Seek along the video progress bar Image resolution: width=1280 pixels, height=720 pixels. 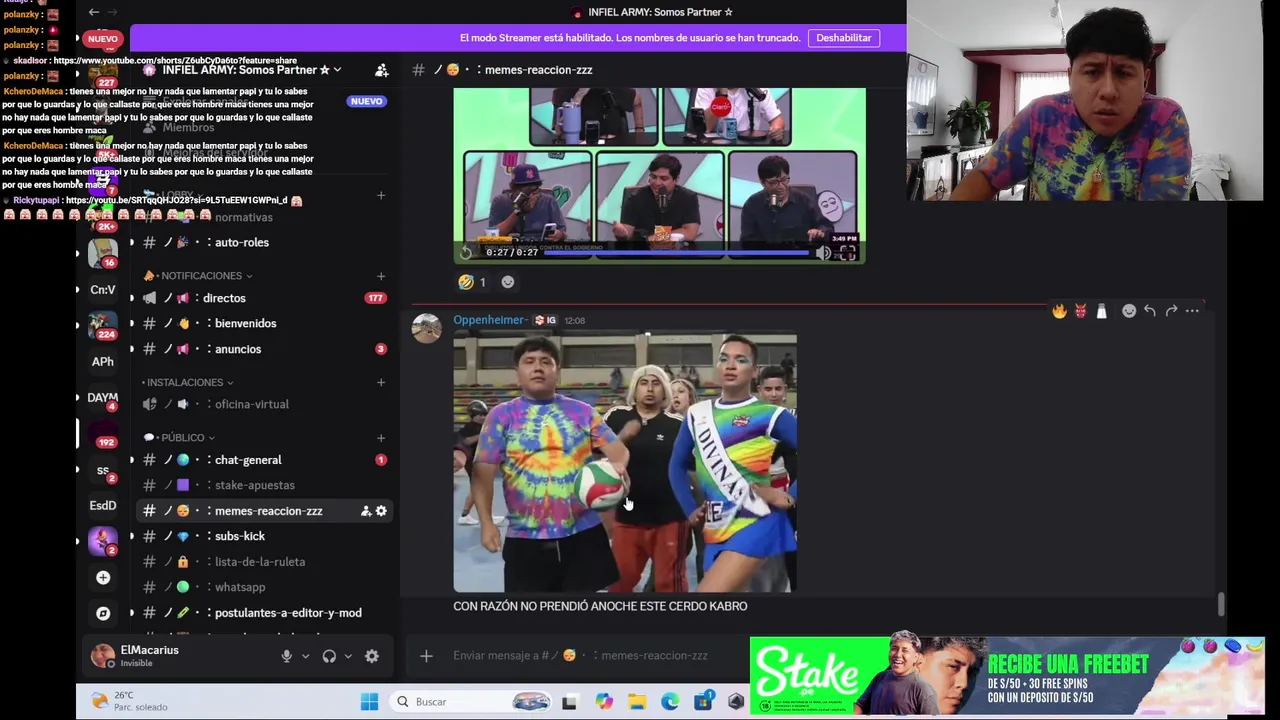pyautogui.click(x=676, y=253)
